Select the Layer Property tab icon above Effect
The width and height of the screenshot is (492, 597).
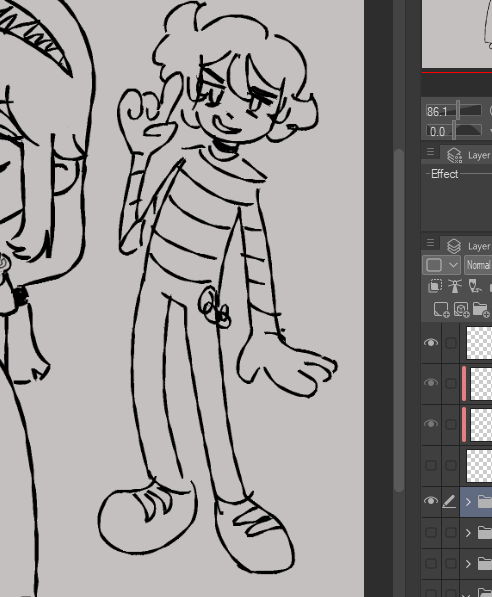(454, 155)
